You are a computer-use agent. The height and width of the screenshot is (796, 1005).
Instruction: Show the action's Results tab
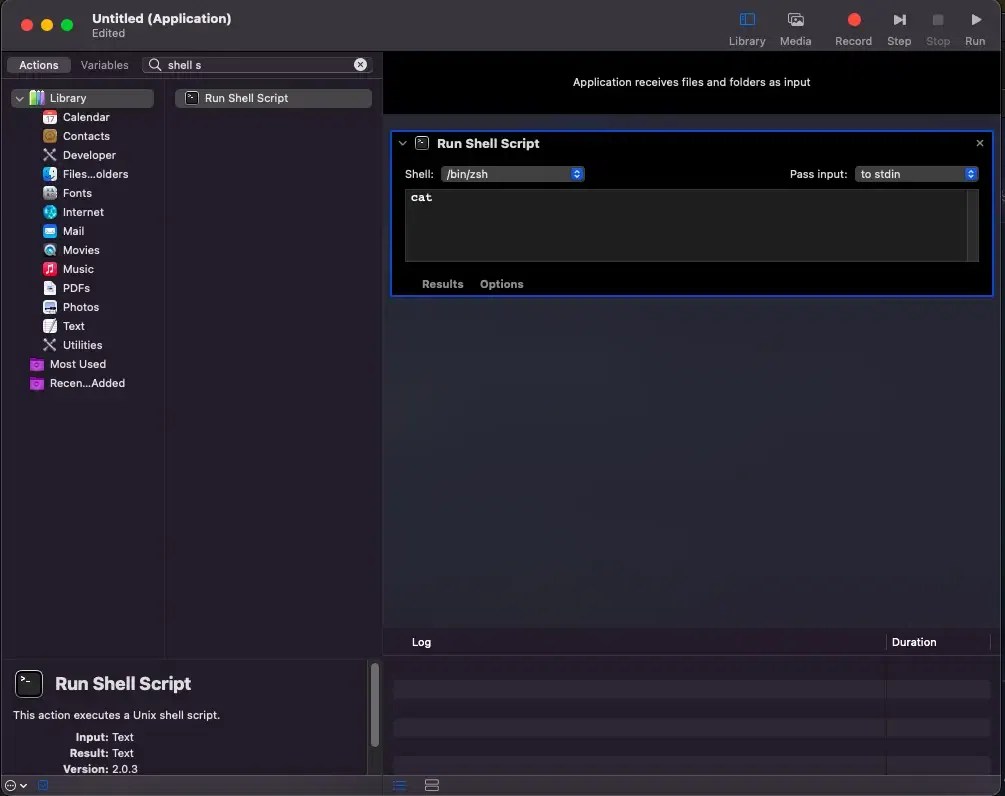442,284
